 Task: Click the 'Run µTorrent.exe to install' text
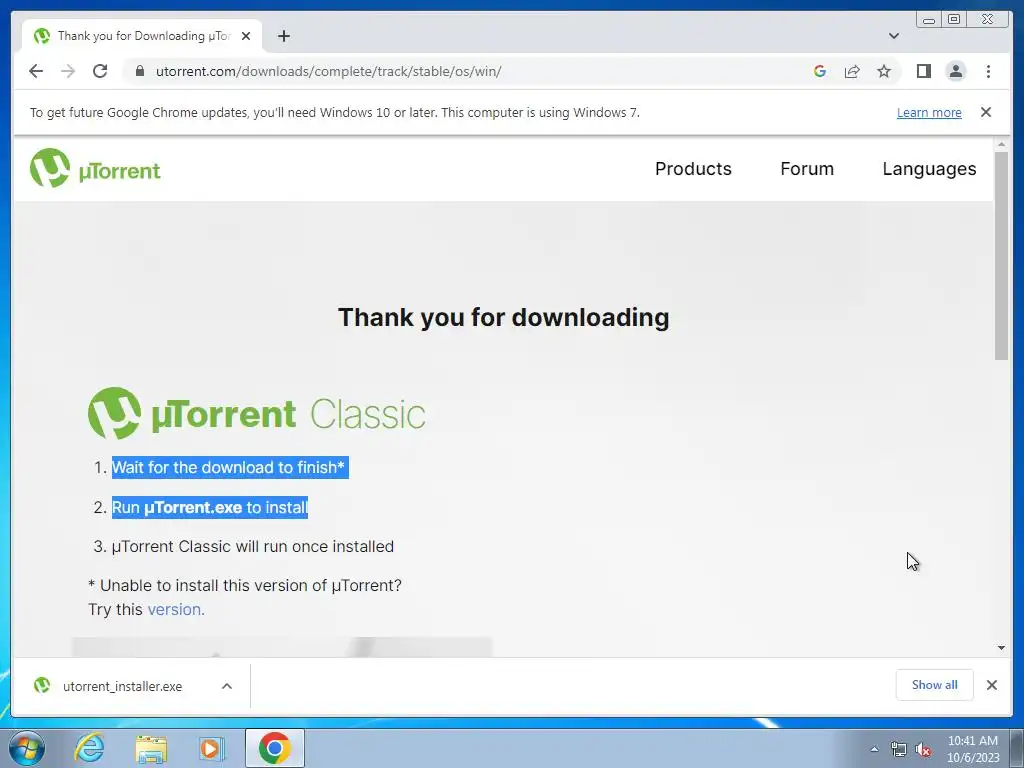coord(210,507)
